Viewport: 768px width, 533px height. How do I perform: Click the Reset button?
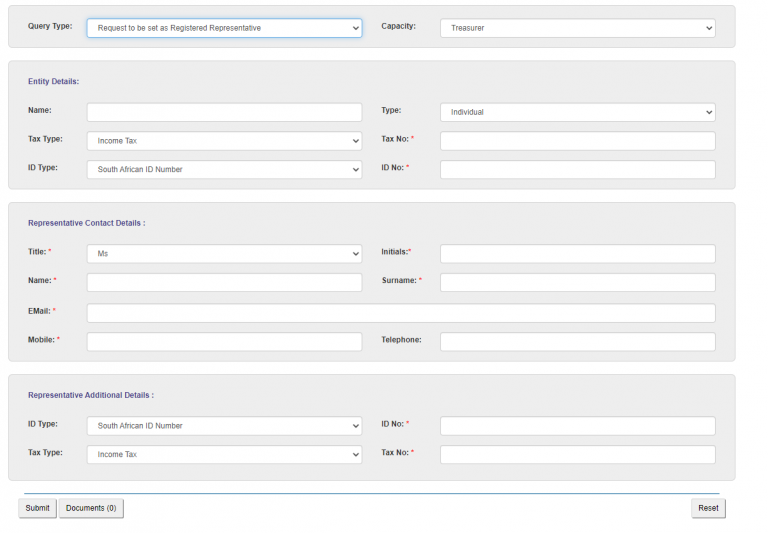(x=708, y=508)
